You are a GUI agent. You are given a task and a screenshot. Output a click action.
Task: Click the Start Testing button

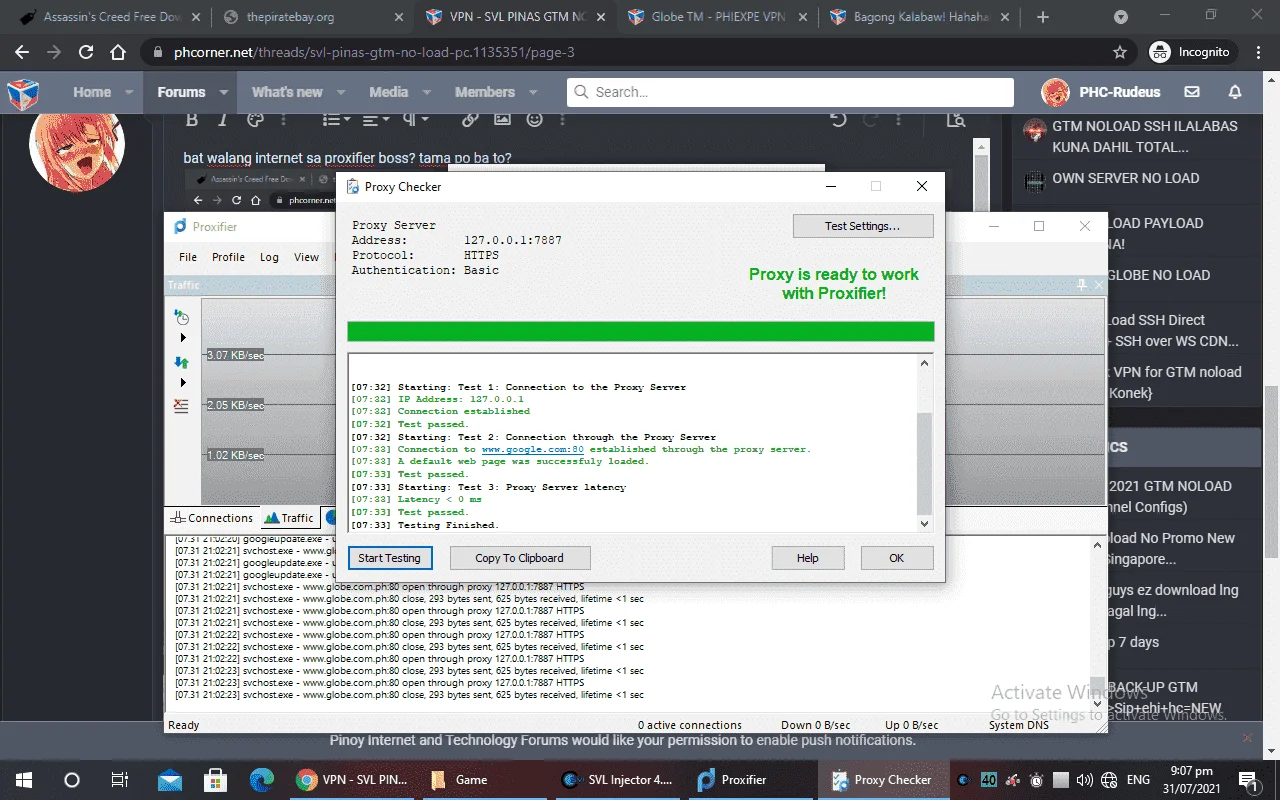(x=389, y=558)
